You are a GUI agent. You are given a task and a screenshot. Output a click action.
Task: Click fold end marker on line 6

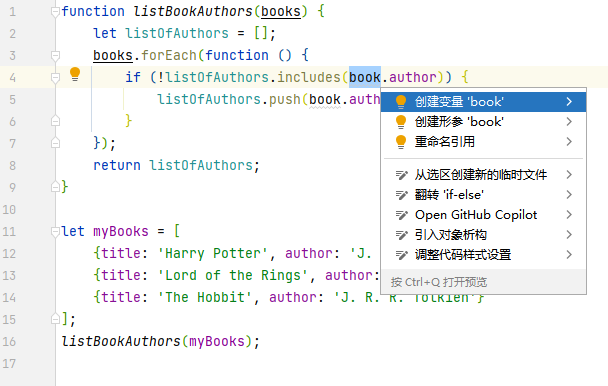(55, 121)
